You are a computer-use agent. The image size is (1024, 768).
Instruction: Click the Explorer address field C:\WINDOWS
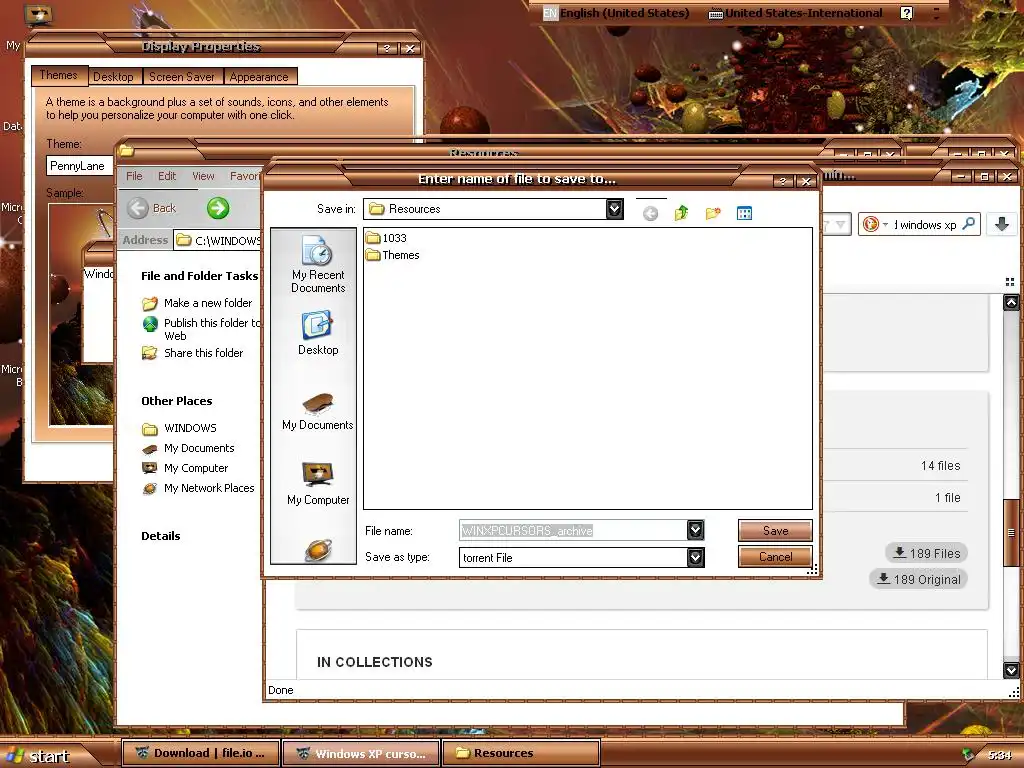[218, 240]
